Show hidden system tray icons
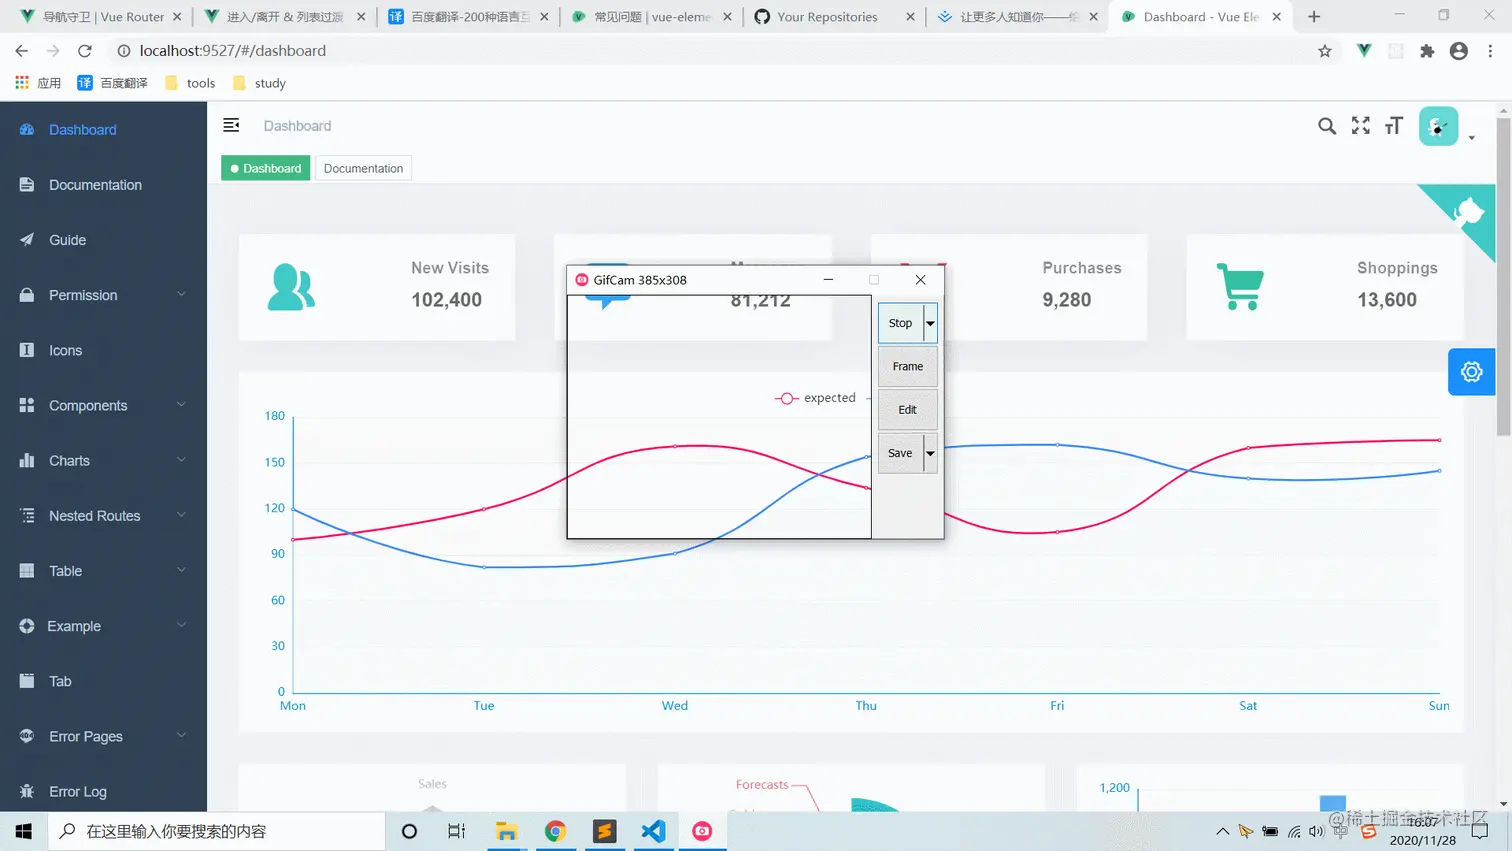Viewport: 1512px width, 851px height. pyautogui.click(x=1222, y=831)
